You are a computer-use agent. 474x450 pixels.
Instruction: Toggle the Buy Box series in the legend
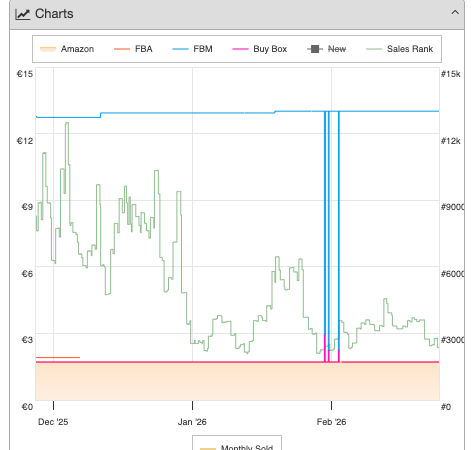coord(260,49)
